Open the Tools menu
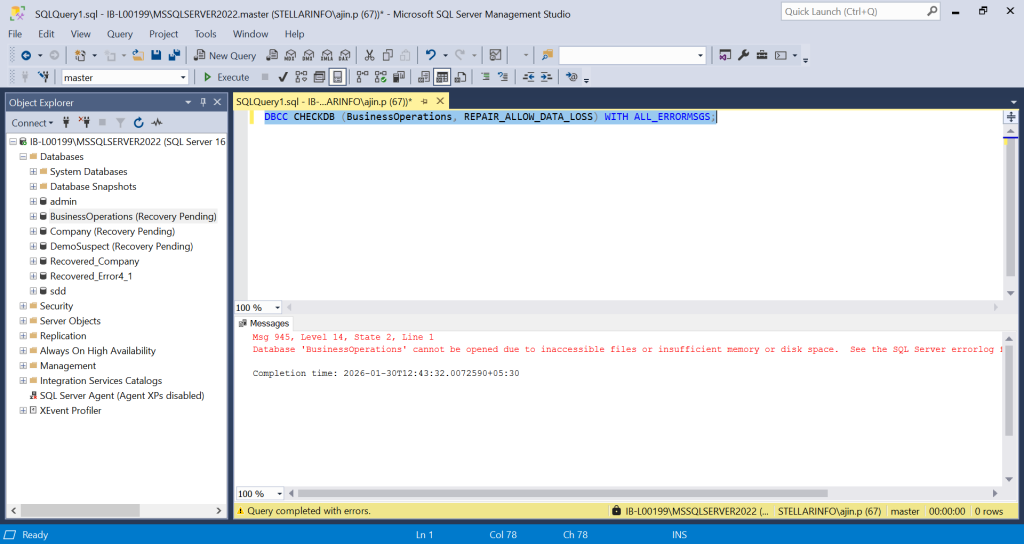The image size is (1024, 544). [205, 34]
